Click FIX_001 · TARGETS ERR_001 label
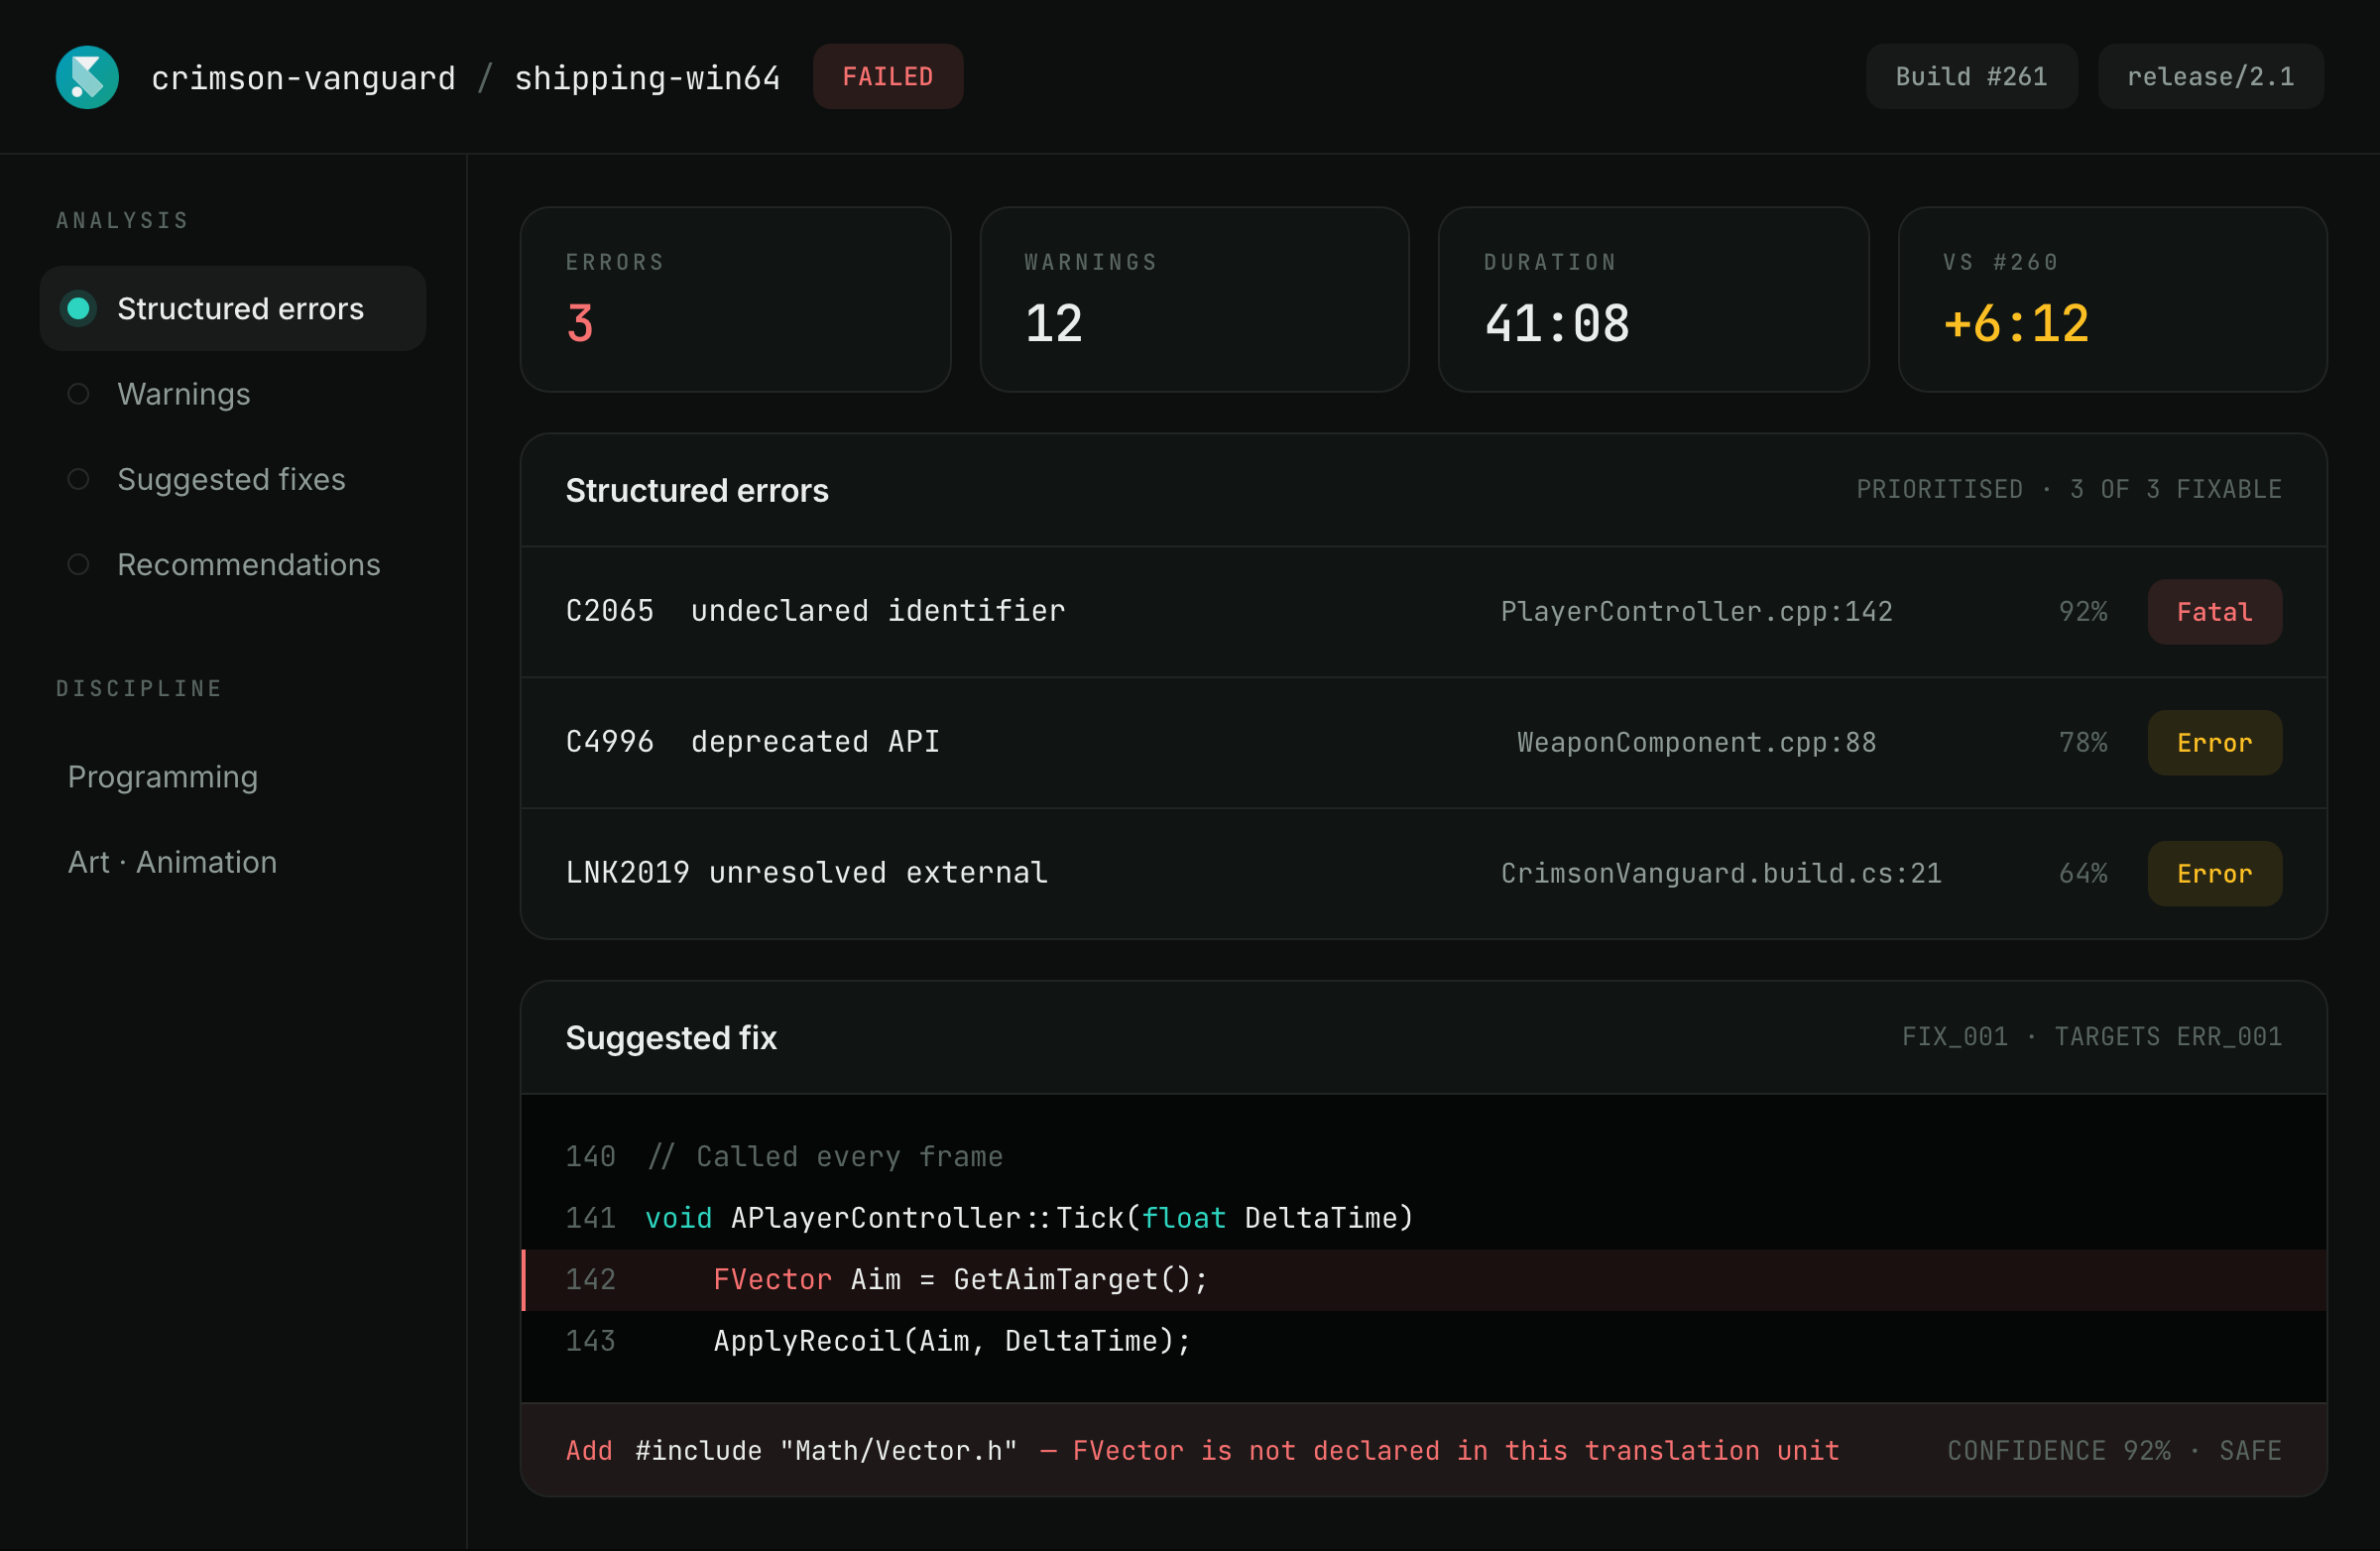 (2092, 1037)
